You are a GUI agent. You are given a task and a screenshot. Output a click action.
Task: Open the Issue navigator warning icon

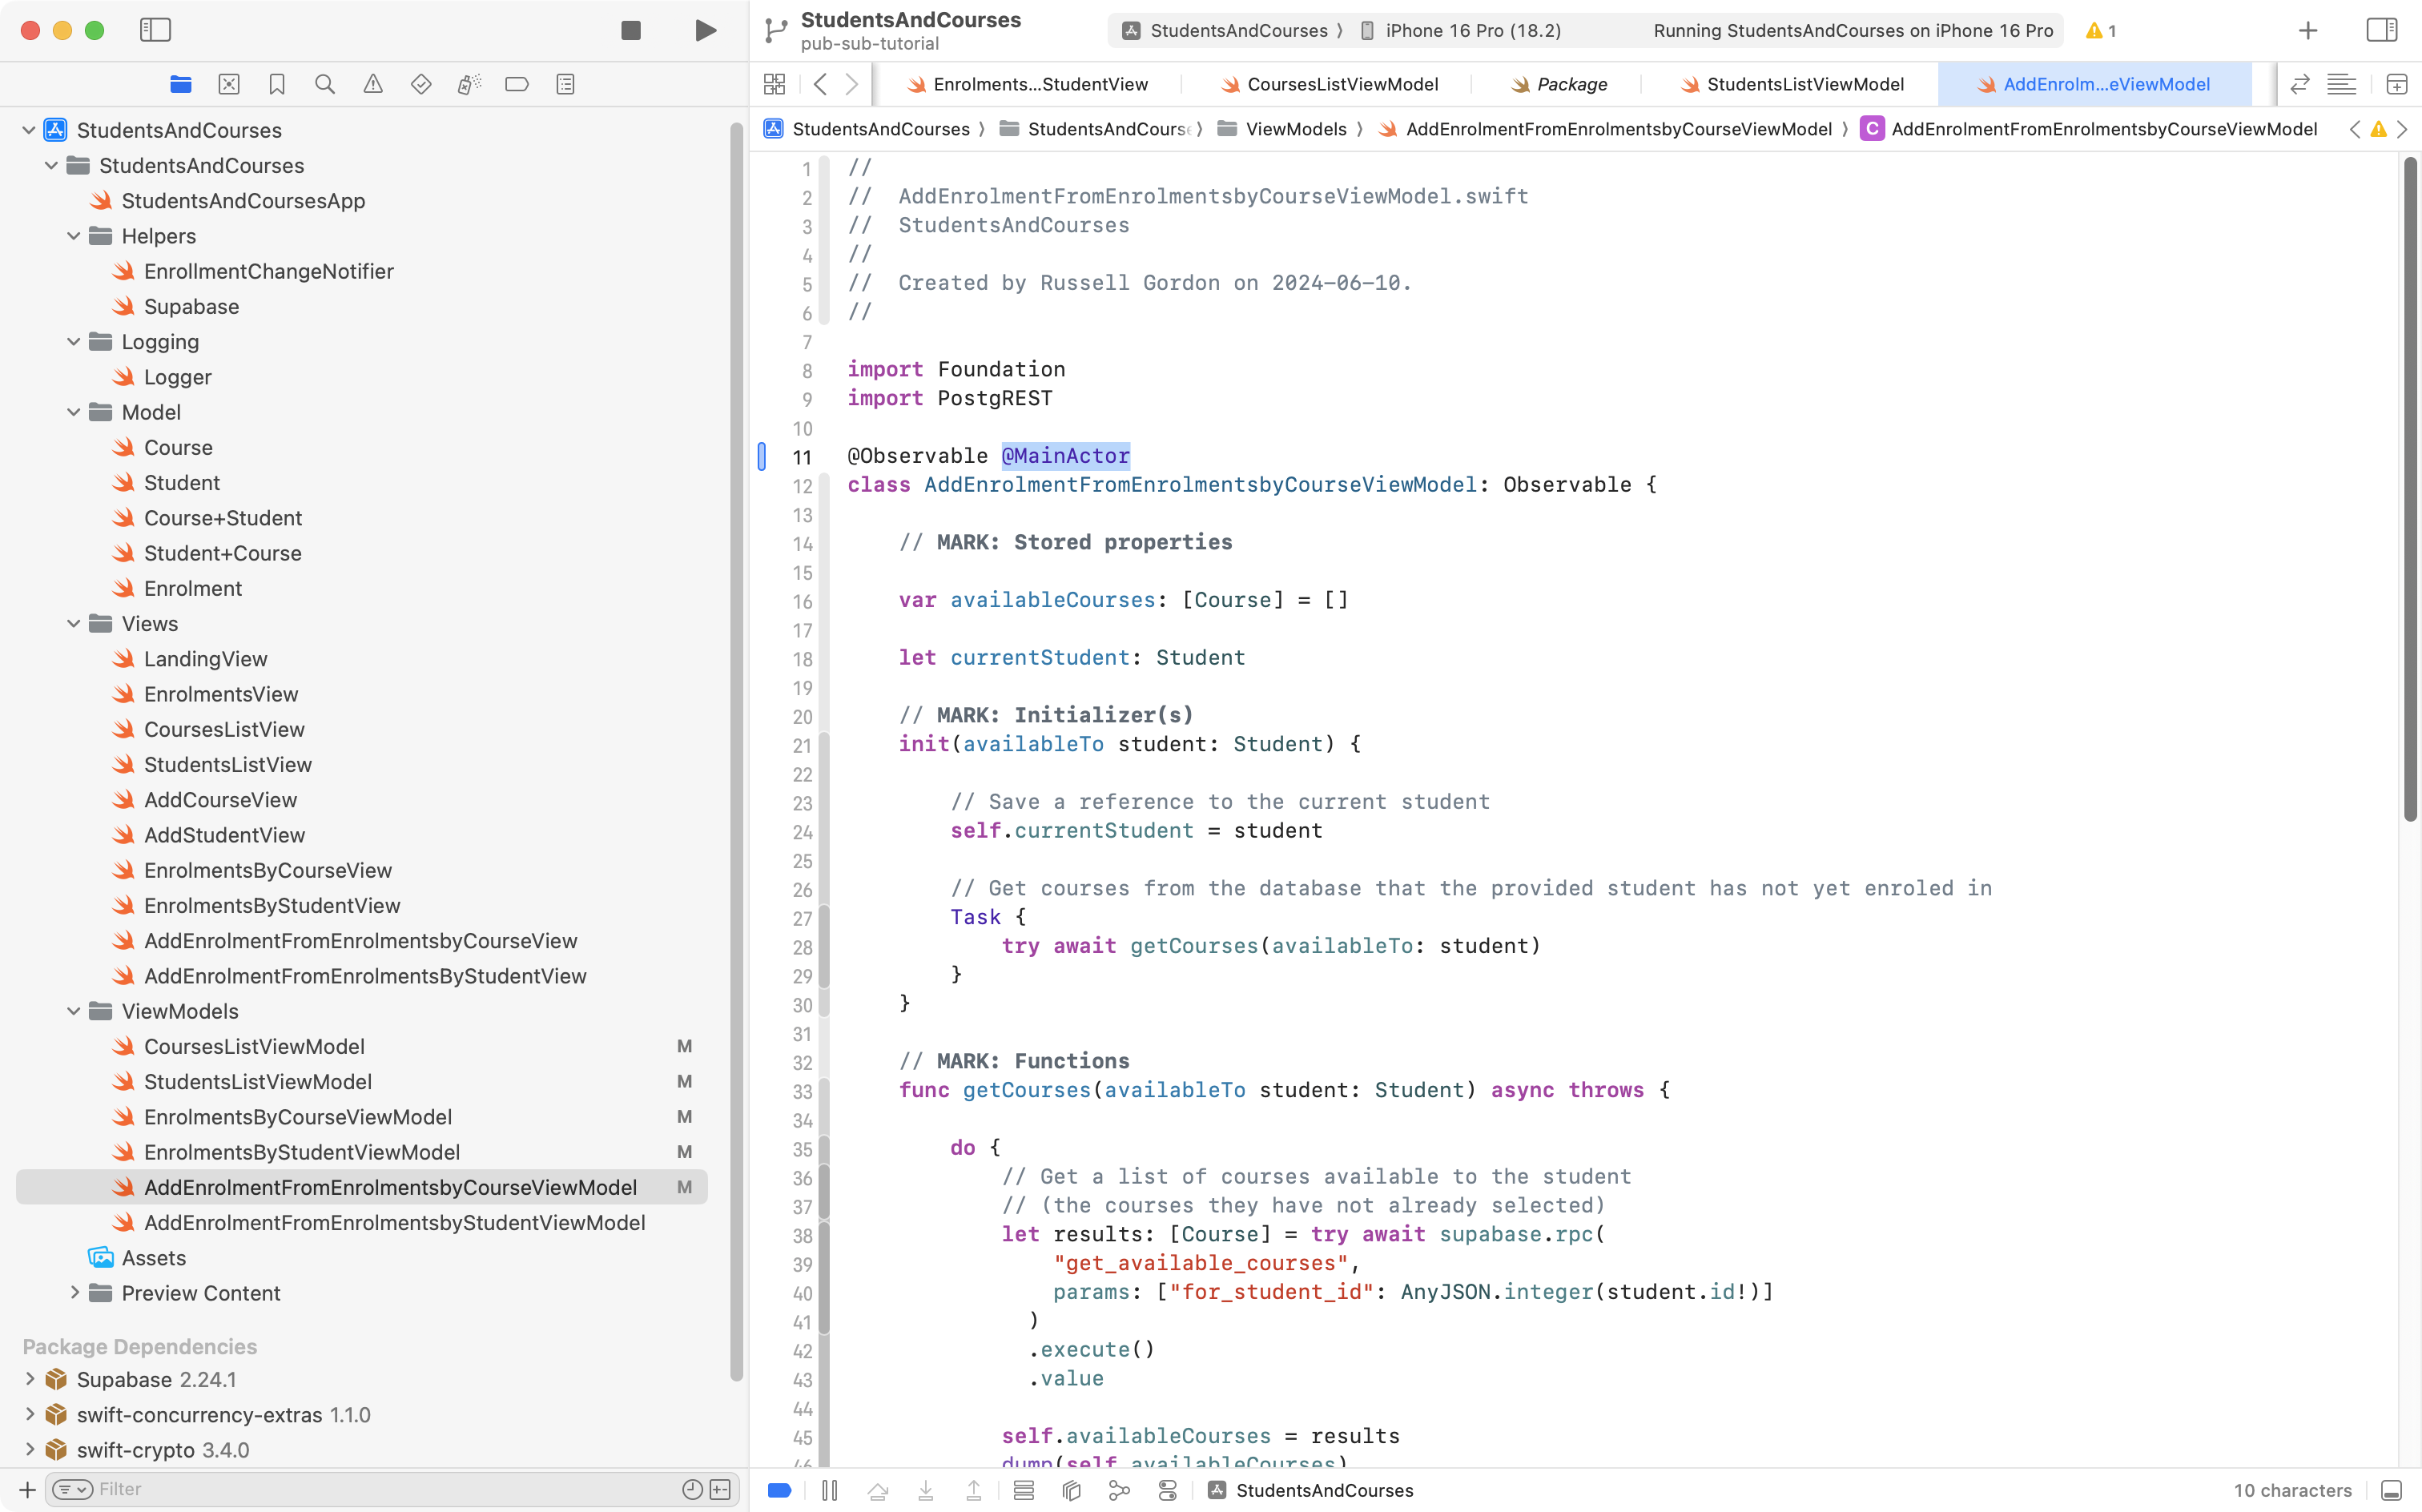pos(373,84)
